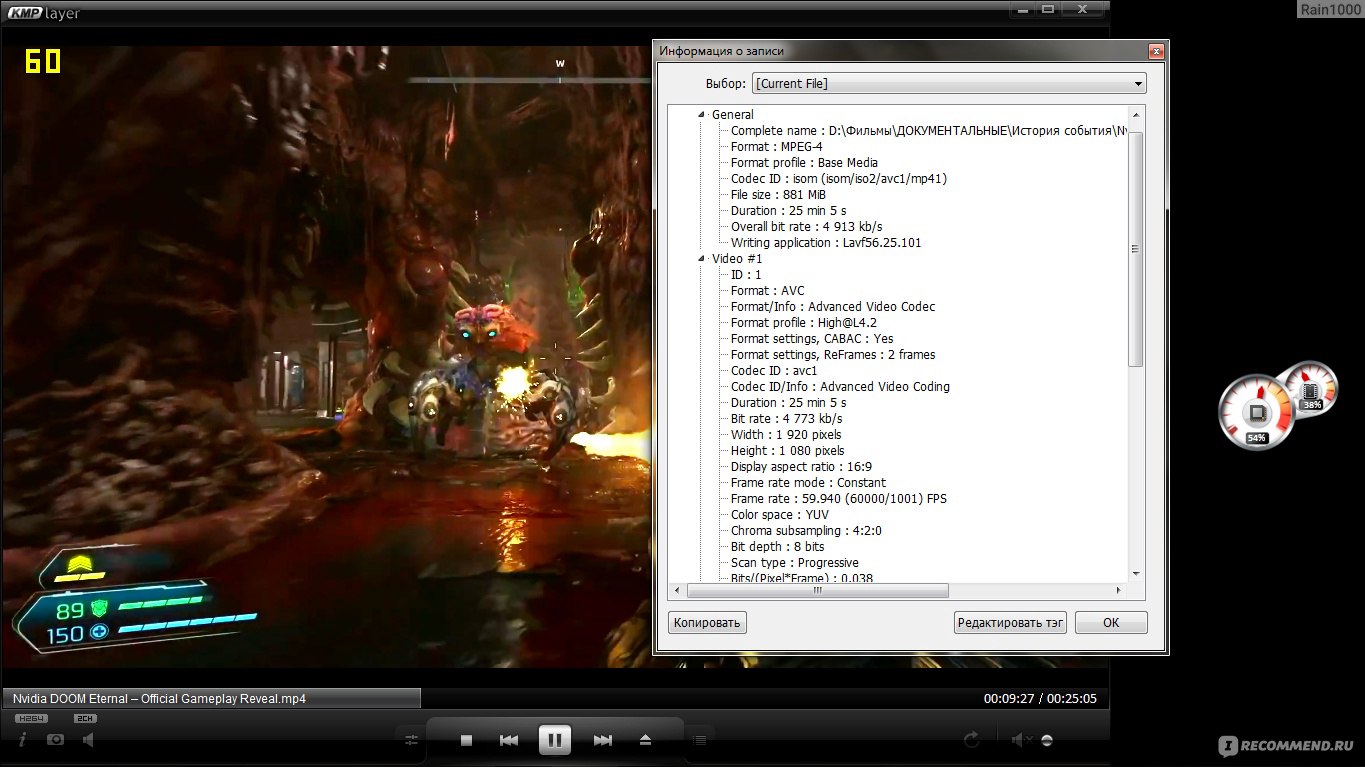This screenshot has width=1365, height=767.
Task: Click the elapsed time display 00:09:27
Action: [x=1009, y=699]
